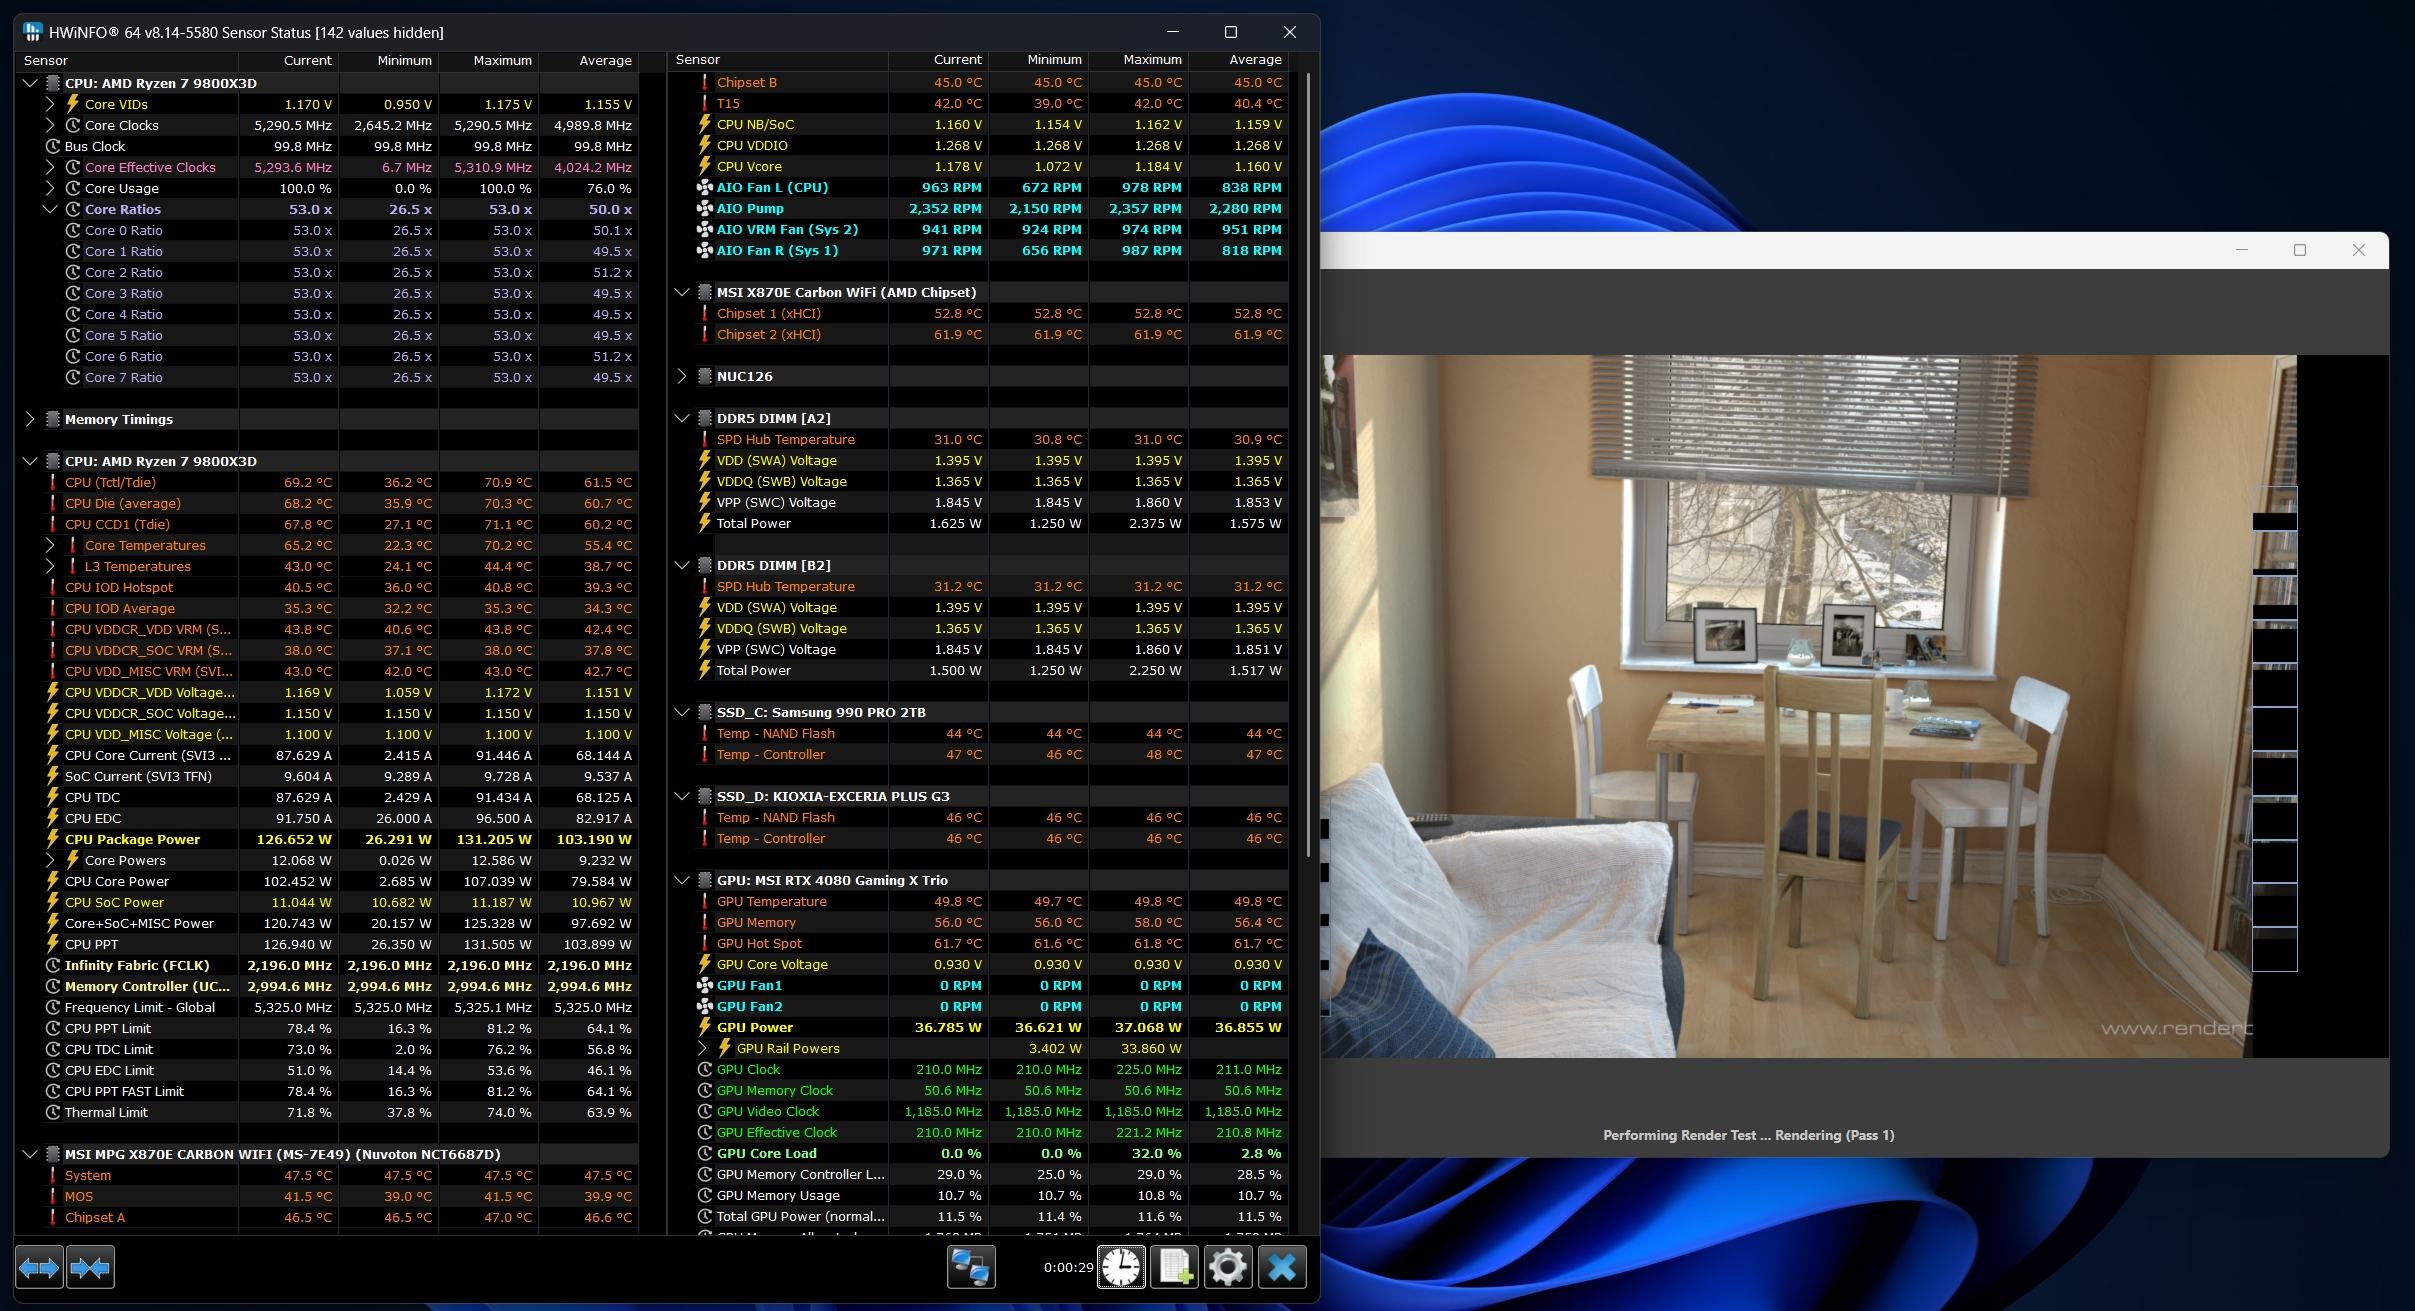The image size is (2415, 1311).
Task: Expand the Core Temperatures row
Action: pos(50,545)
